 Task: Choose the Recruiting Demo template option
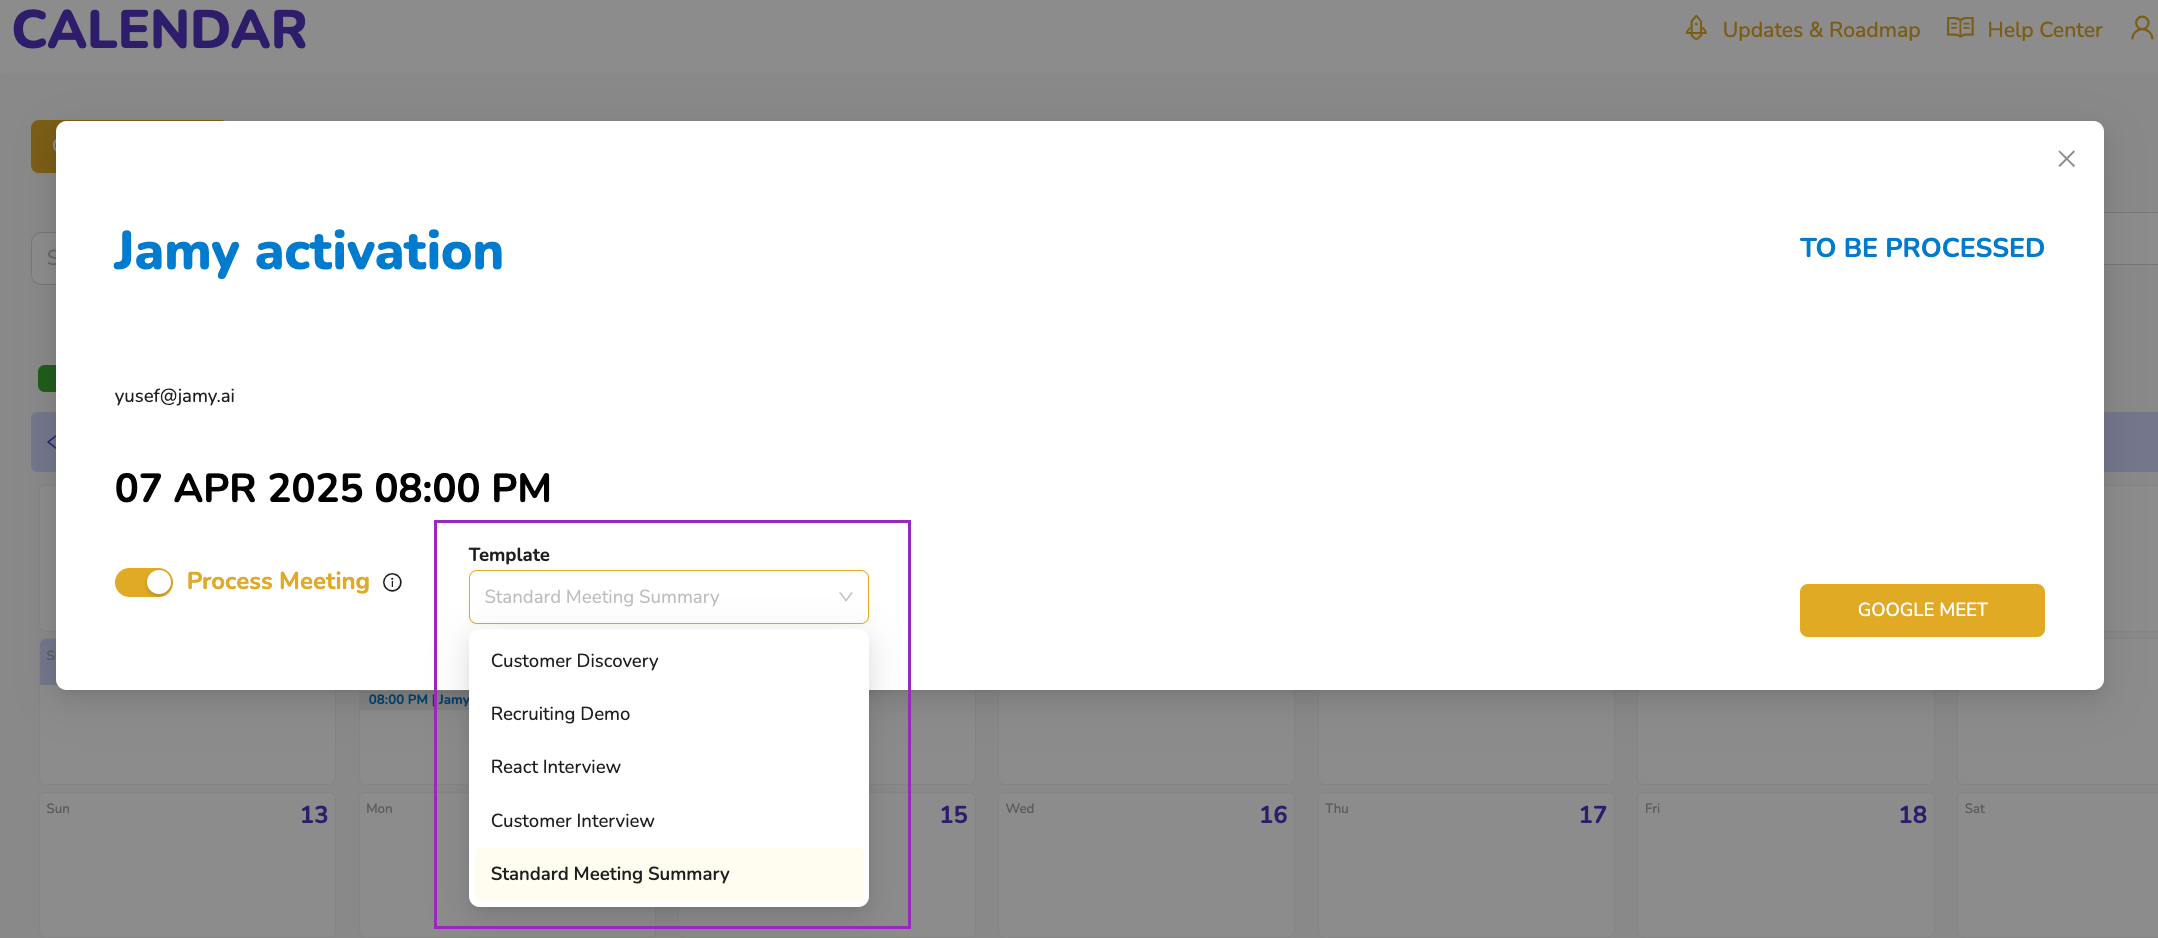(560, 714)
